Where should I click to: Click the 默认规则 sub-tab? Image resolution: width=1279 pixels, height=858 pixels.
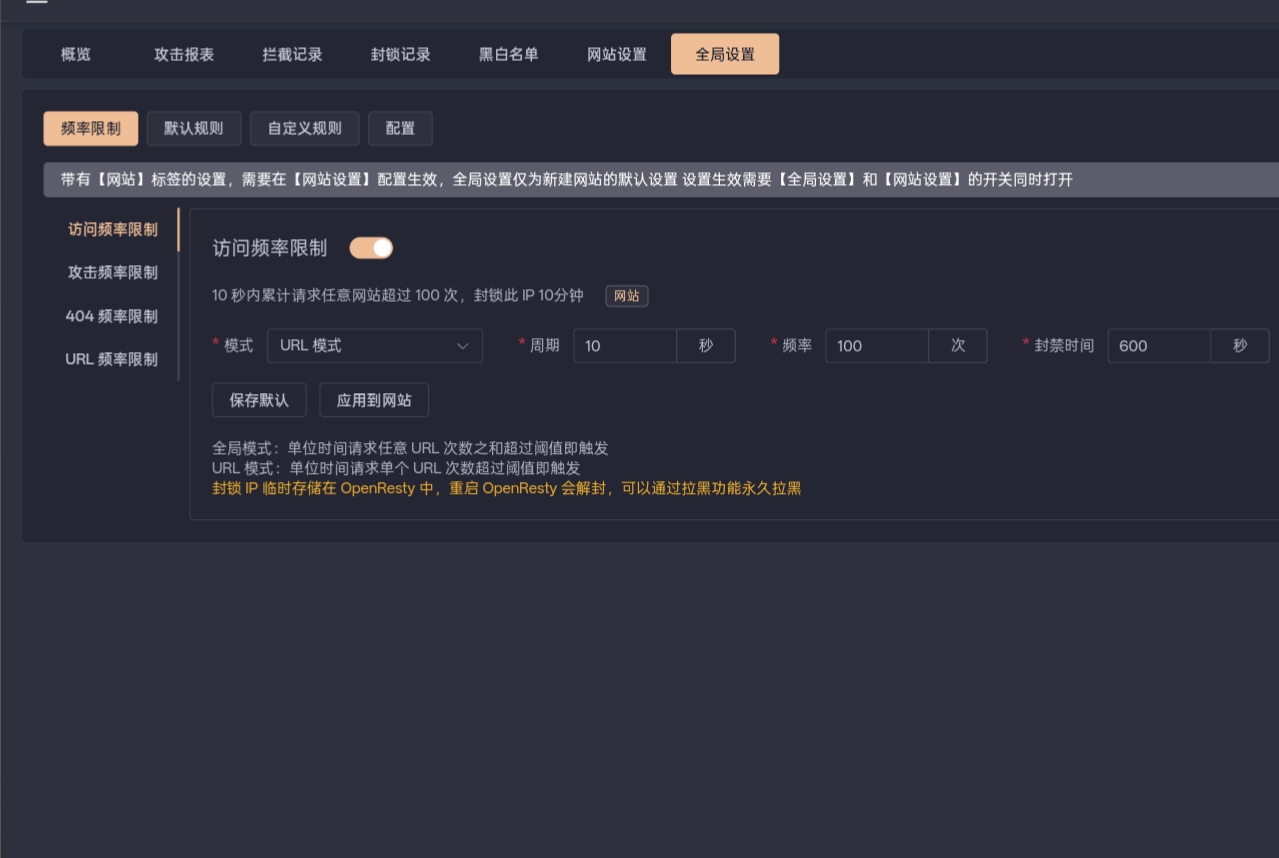(194, 129)
